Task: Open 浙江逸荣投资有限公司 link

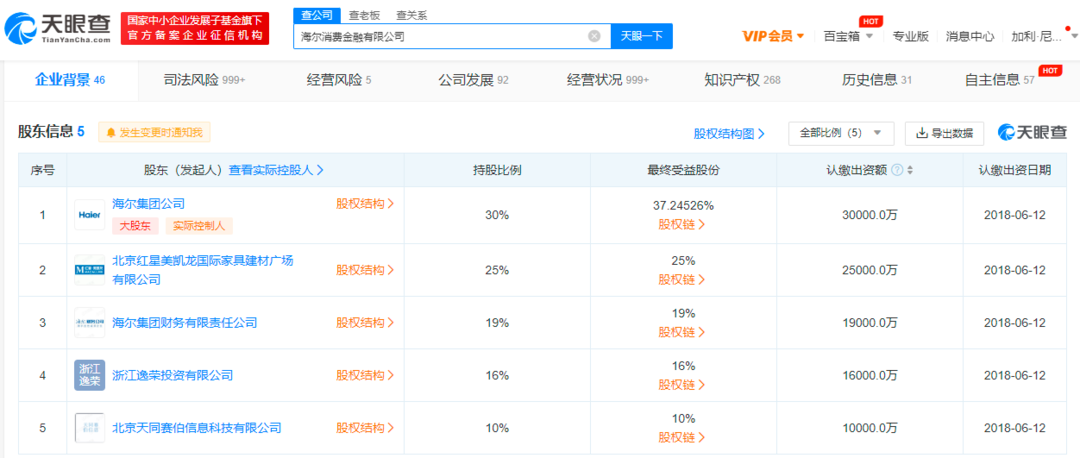Action: point(172,375)
